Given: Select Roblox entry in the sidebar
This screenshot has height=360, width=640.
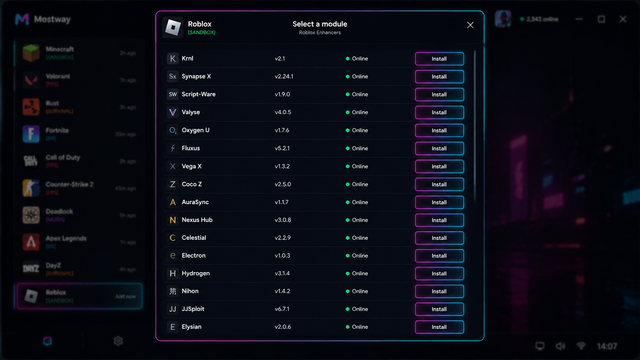Looking at the screenshot, I should click(79, 296).
